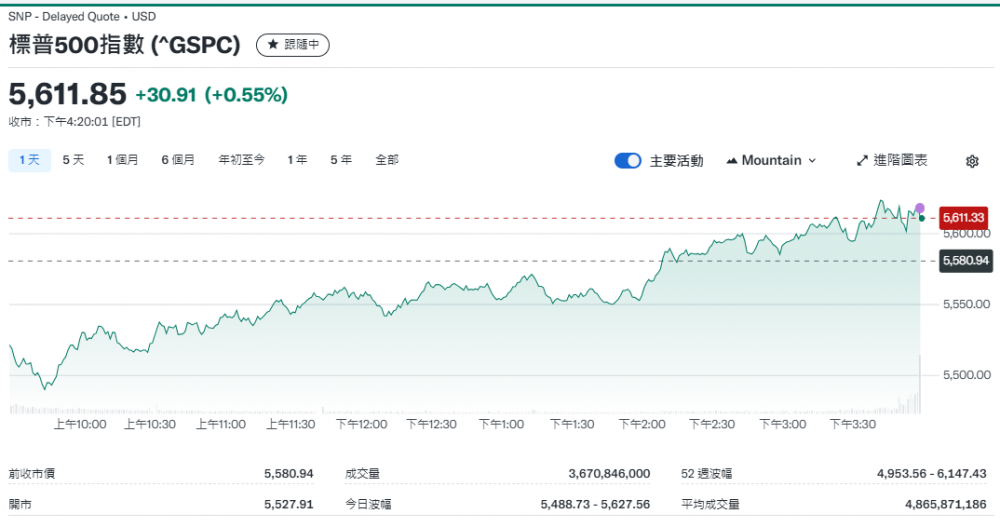The height and width of the screenshot is (527, 1000).
Task: Click the red 5,611.33 current price label
Action: pyautogui.click(x=964, y=217)
